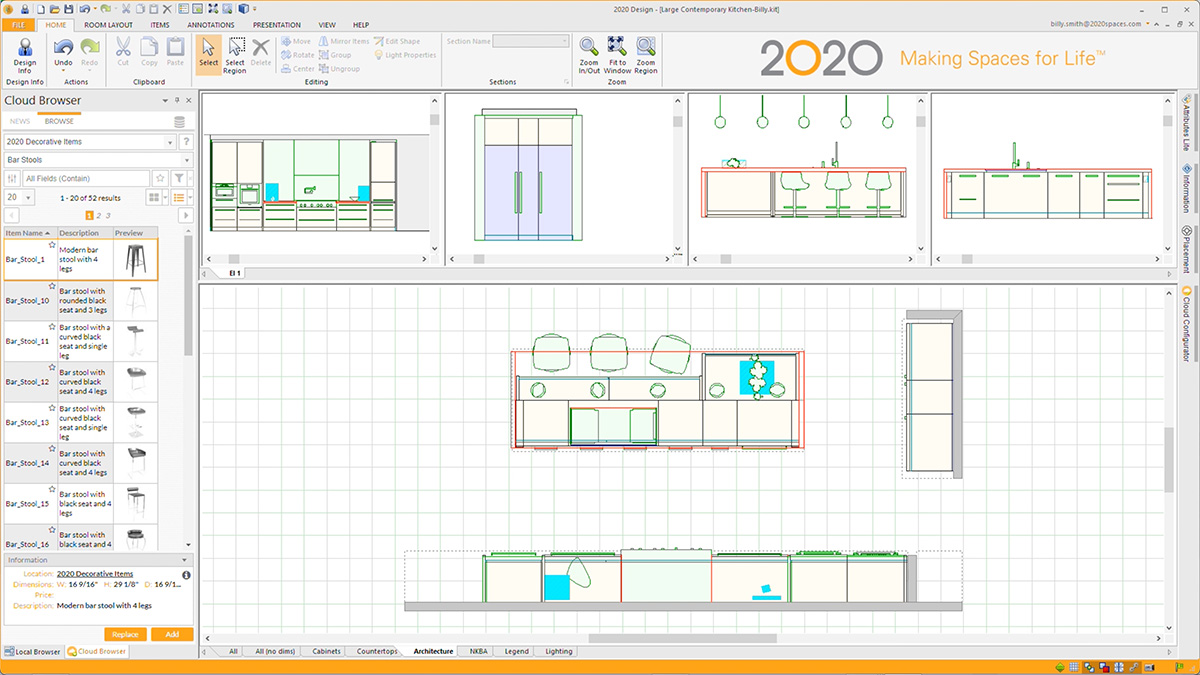Click the Undo arrow icon
This screenshot has width=1200, height=675.
(x=63, y=47)
